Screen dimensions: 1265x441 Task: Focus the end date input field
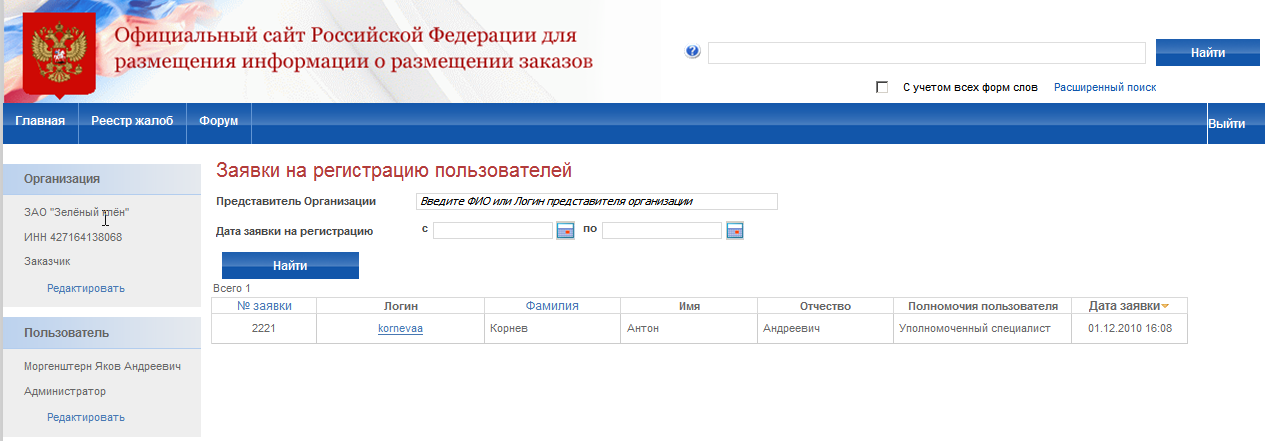[662, 231]
